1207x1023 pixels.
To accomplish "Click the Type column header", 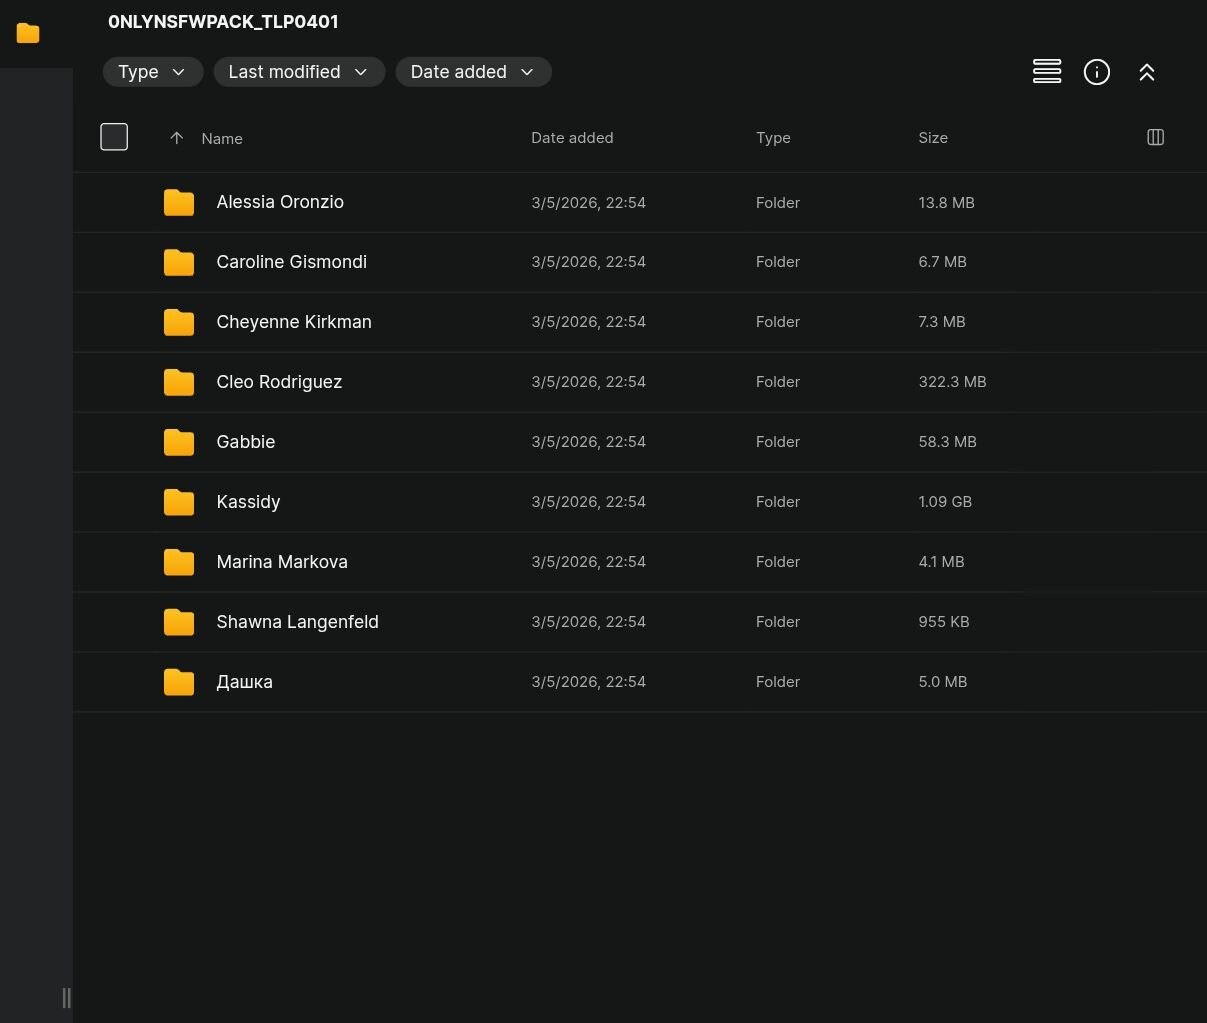I will pyautogui.click(x=773, y=138).
